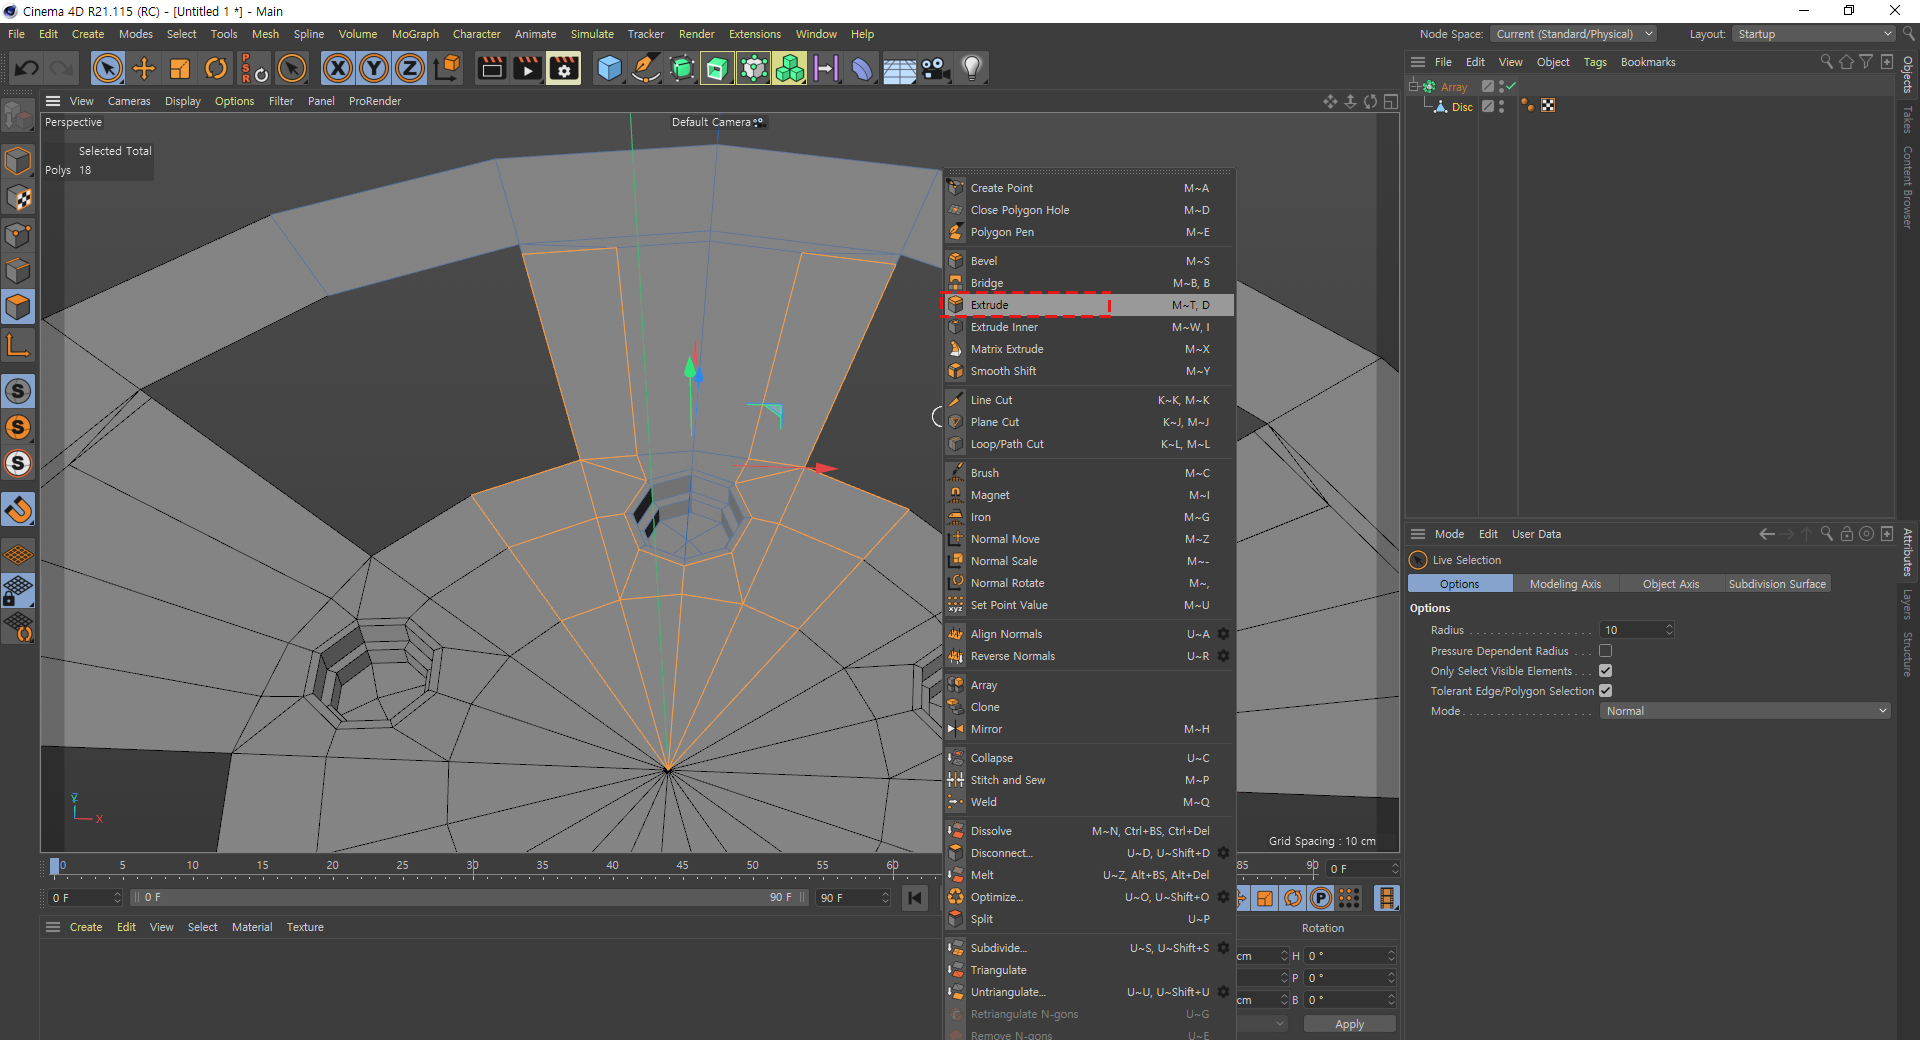This screenshot has height=1040, width=1920.
Task: Toggle X-axis lock
Action: pyautogui.click(x=338, y=68)
